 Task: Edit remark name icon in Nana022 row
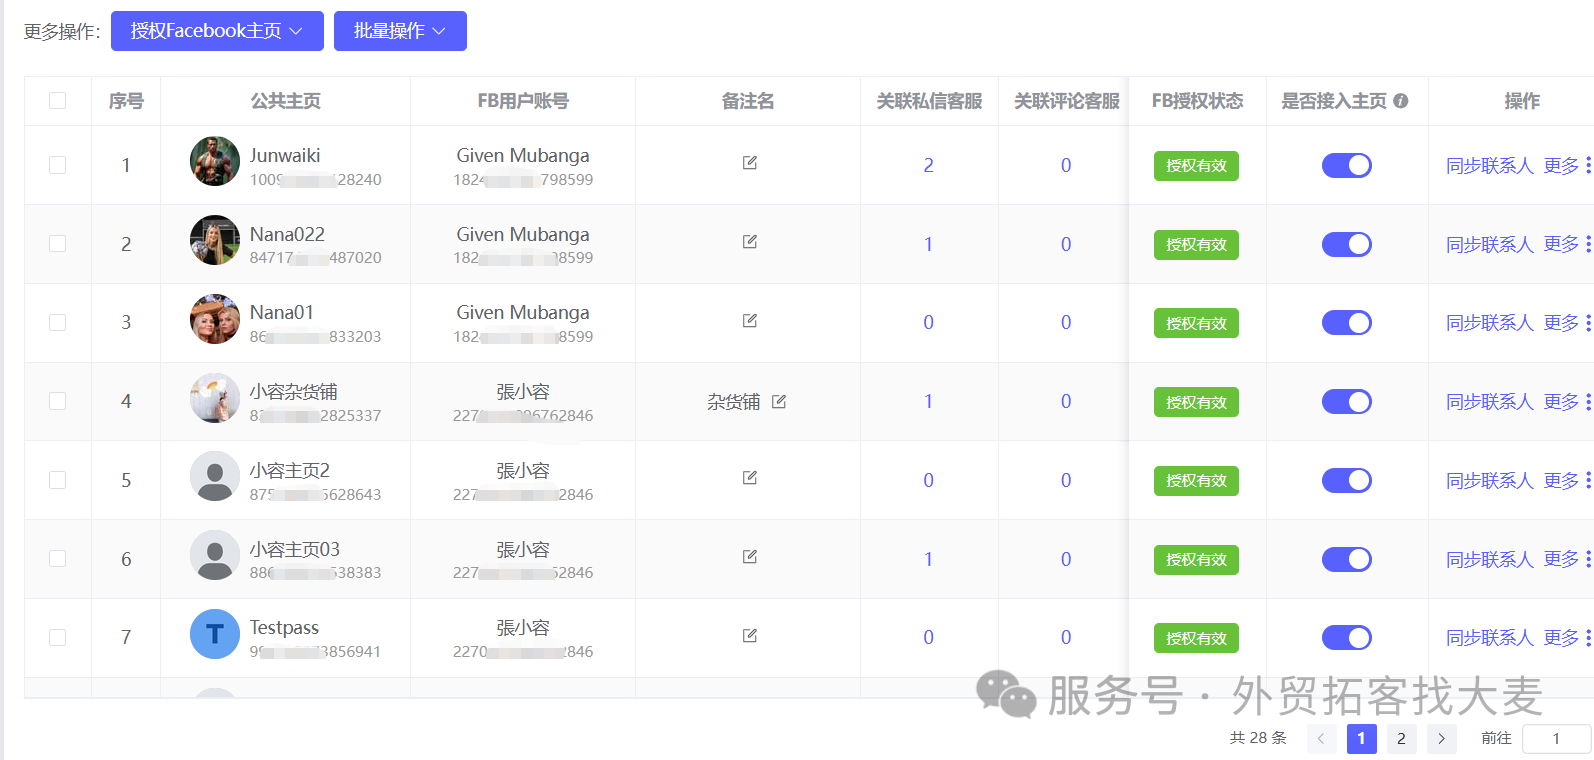749,242
